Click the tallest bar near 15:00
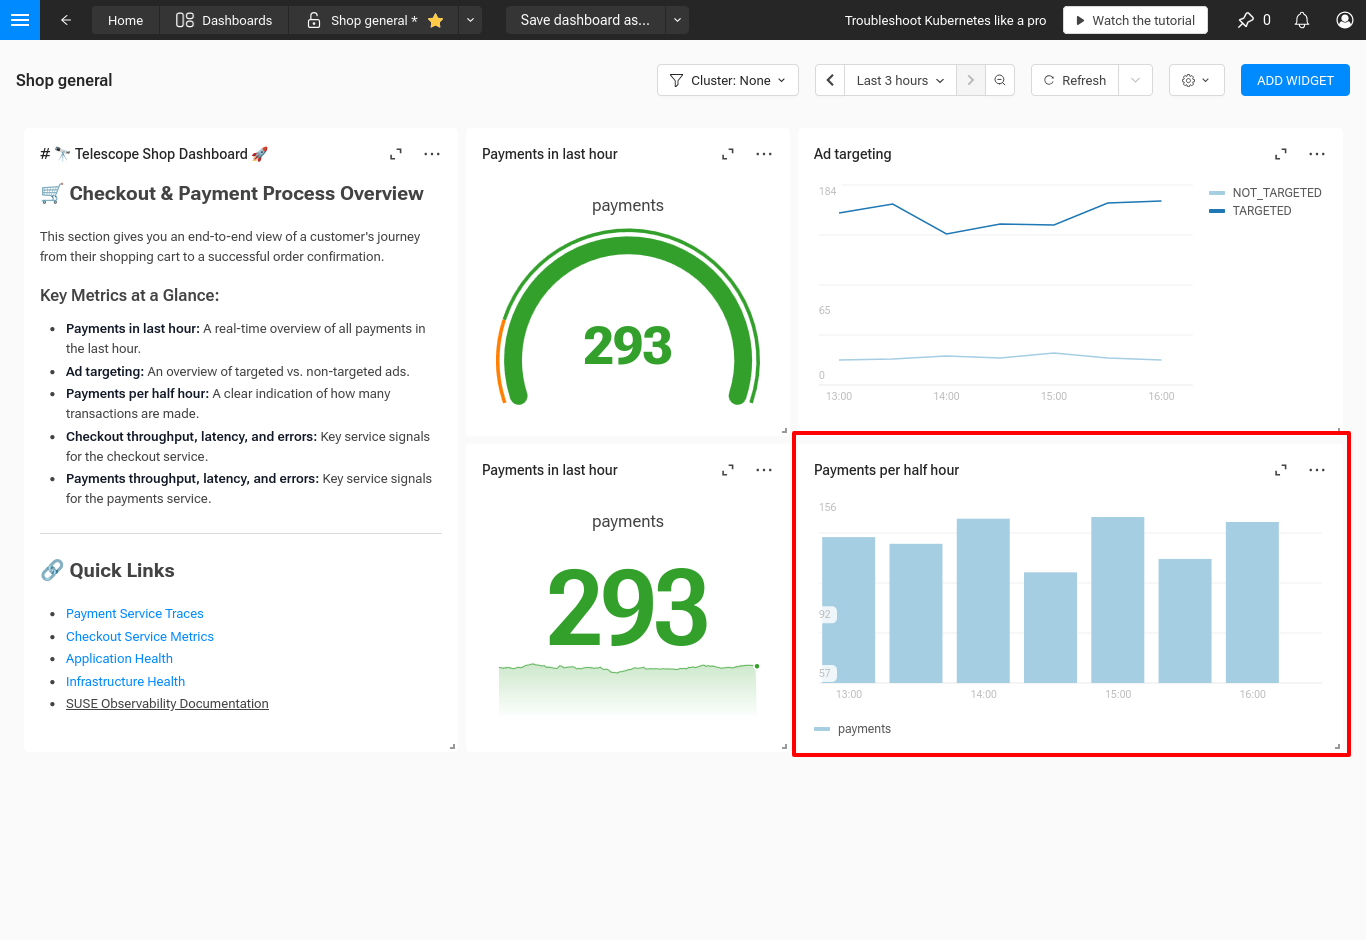 (1117, 599)
